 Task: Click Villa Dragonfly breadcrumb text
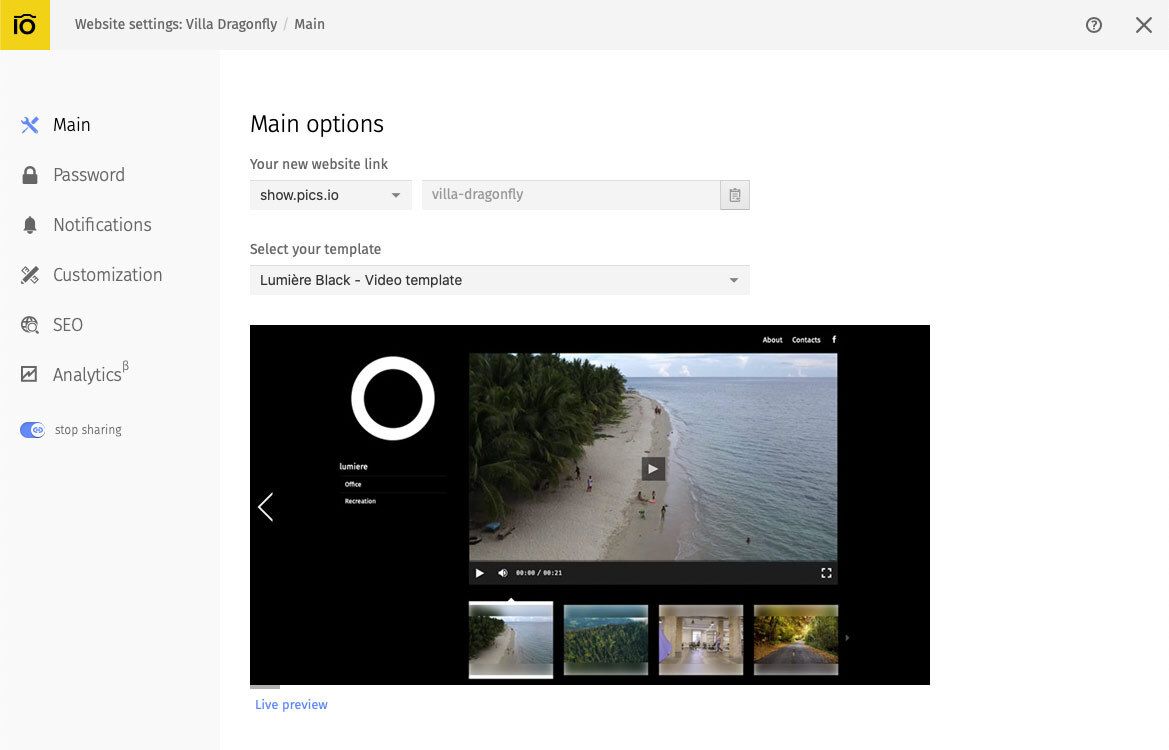coord(231,25)
